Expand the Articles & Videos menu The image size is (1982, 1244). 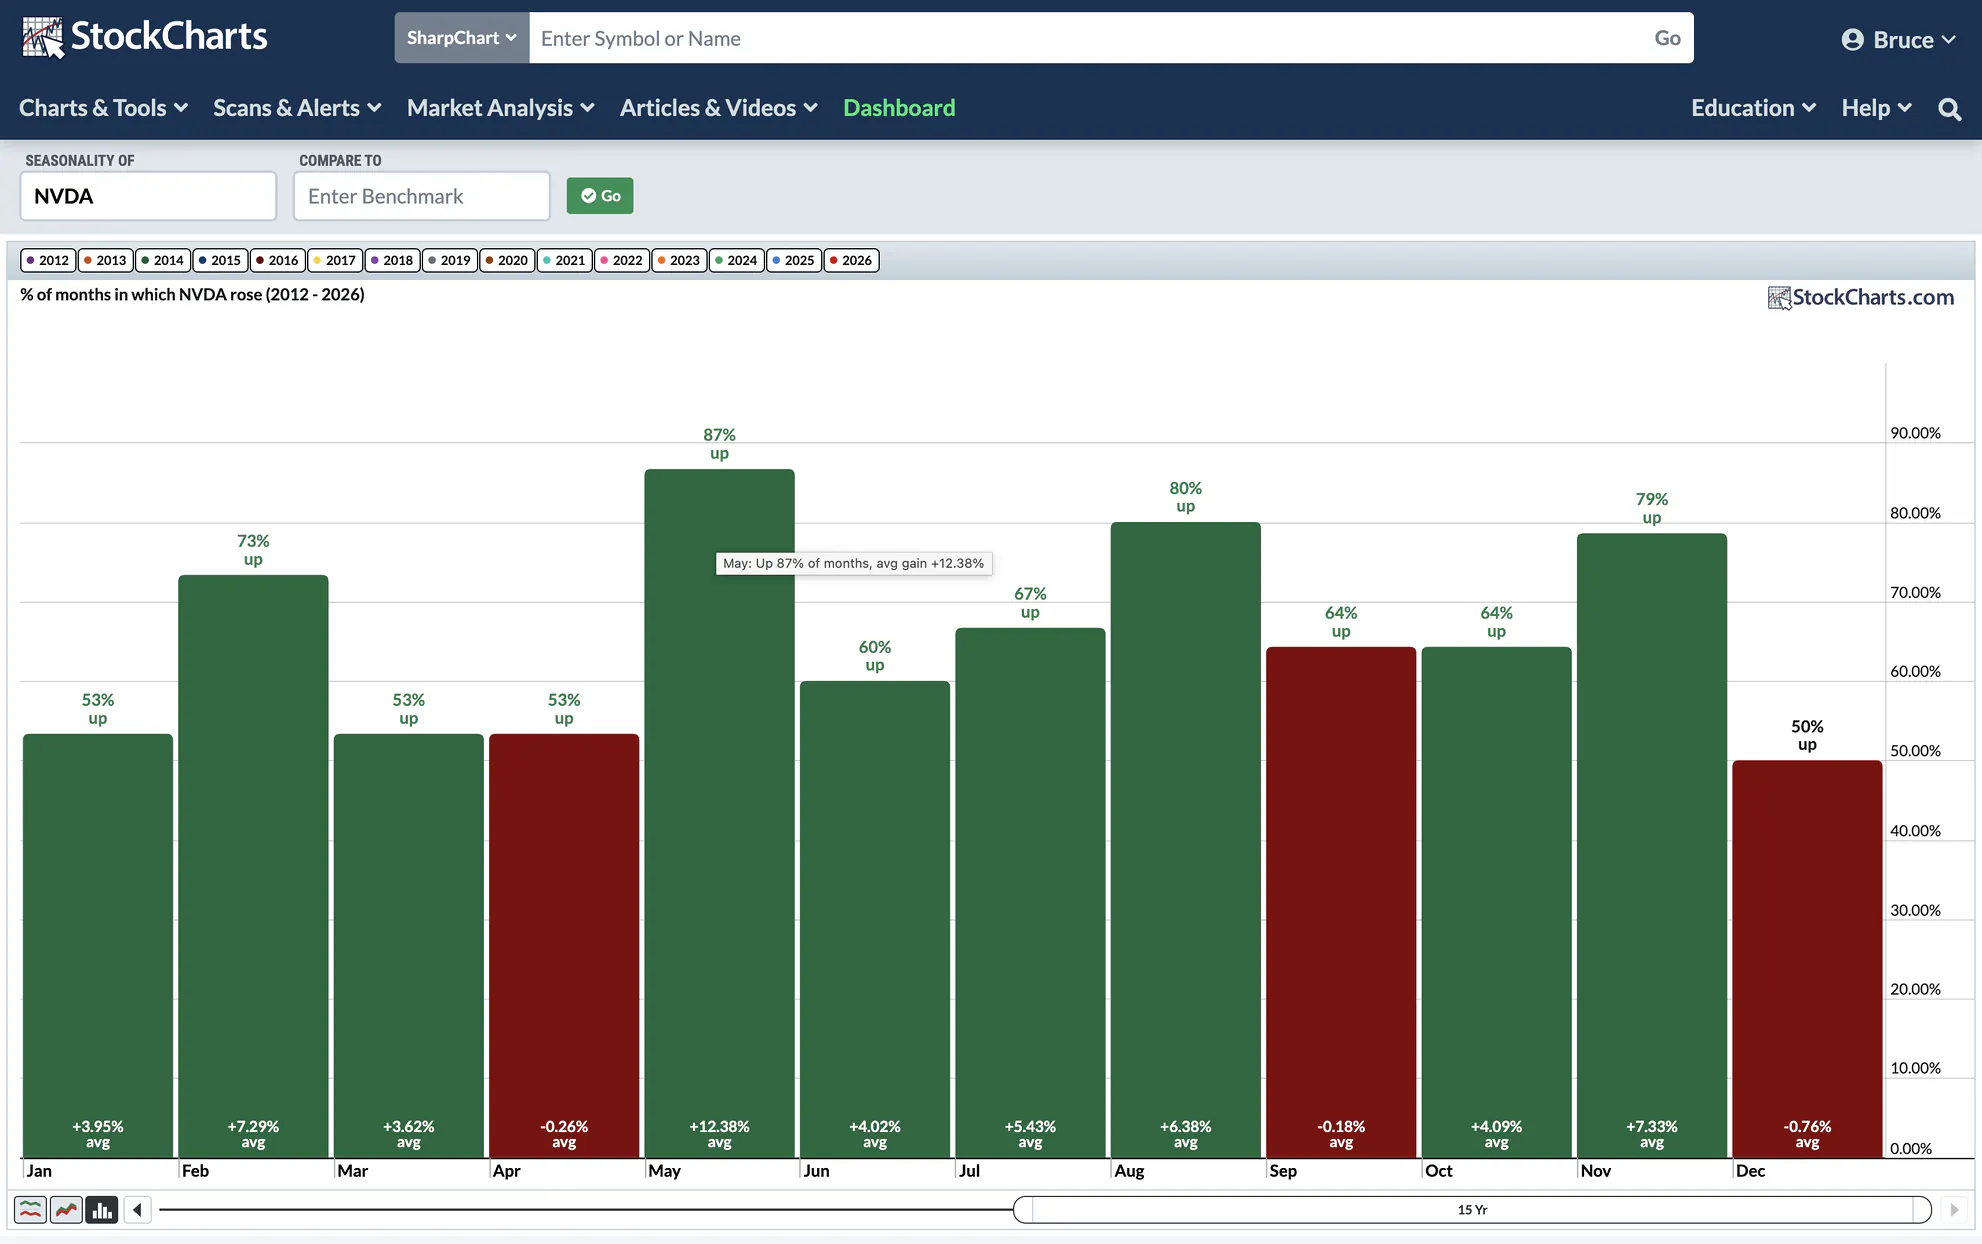tap(719, 108)
